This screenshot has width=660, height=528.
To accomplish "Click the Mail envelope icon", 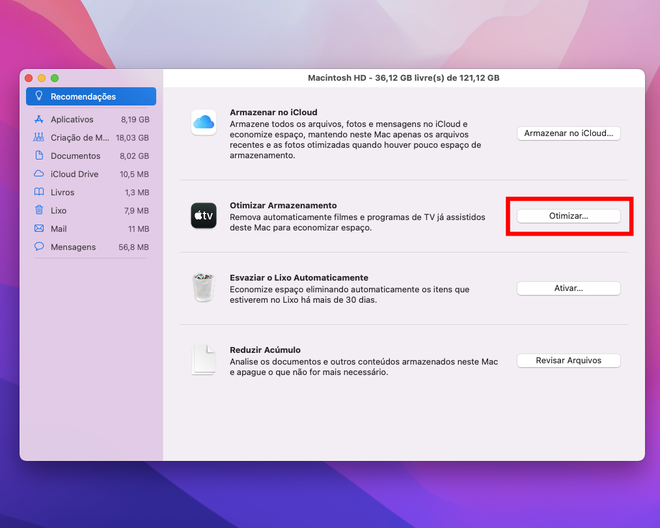I will point(39,228).
